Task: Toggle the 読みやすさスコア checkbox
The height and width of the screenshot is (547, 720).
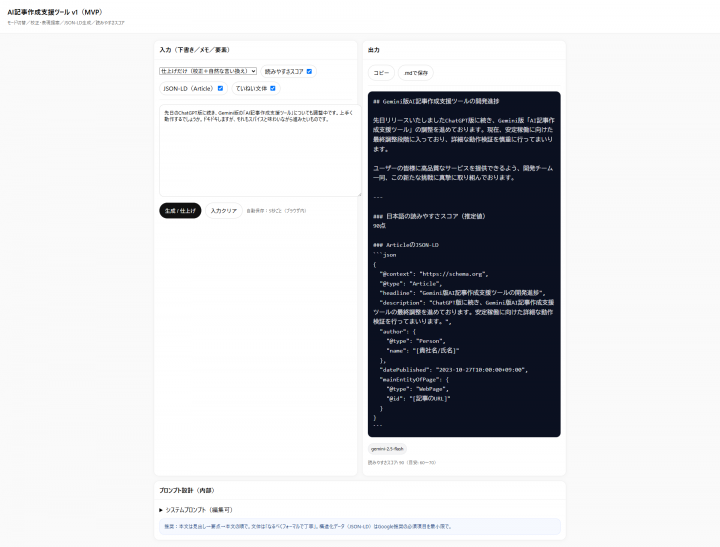Action: (x=310, y=71)
